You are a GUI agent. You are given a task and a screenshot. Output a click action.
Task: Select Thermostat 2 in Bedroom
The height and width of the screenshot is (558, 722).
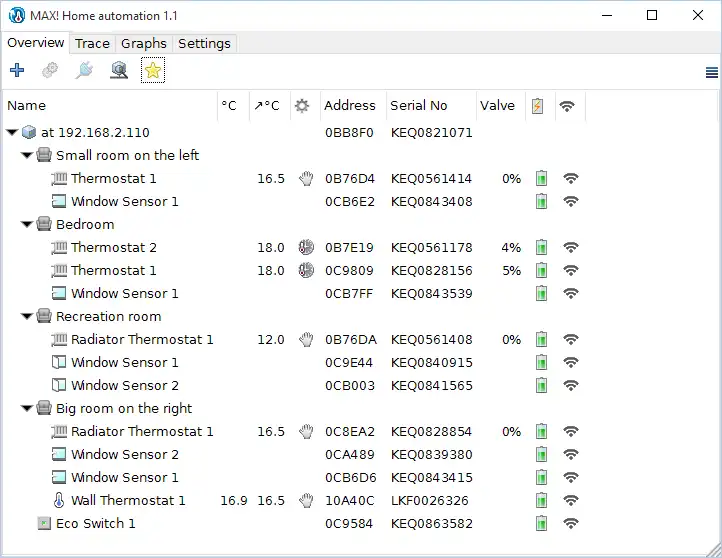click(x=114, y=248)
